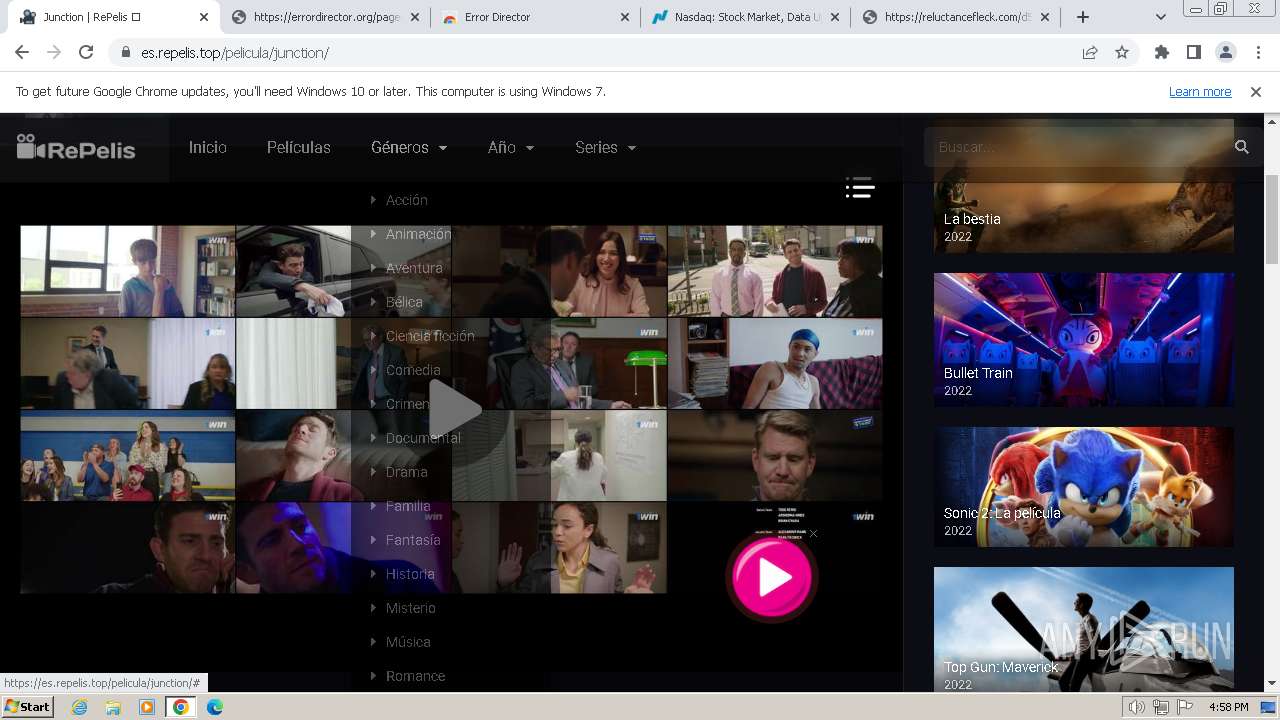The width and height of the screenshot is (1280, 720).
Task: Expand the Año dropdown menu
Action: (x=511, y=147)
